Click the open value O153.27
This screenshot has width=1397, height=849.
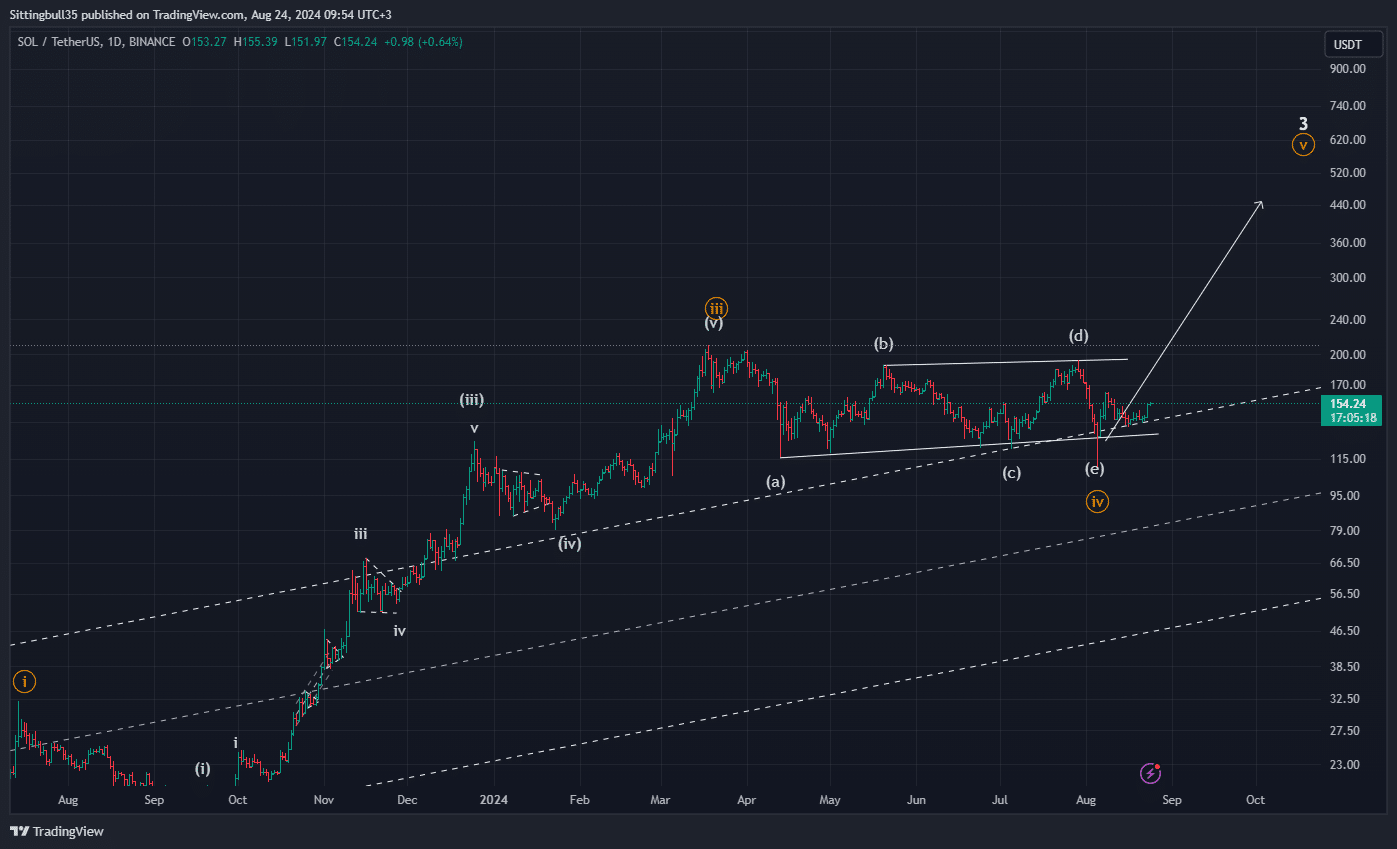click(x=204, y=42)
